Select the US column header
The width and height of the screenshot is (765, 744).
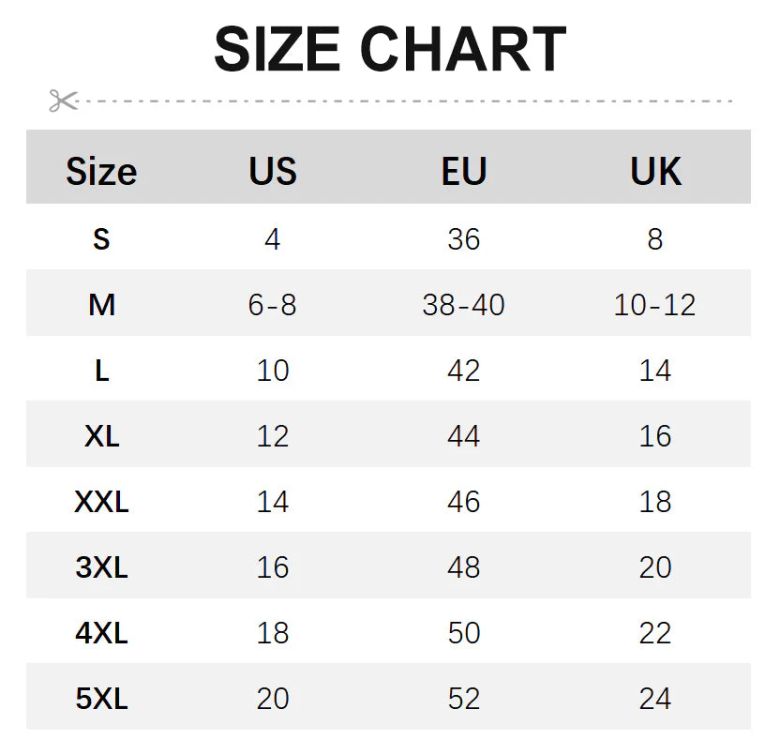click(x=273, y=171)
